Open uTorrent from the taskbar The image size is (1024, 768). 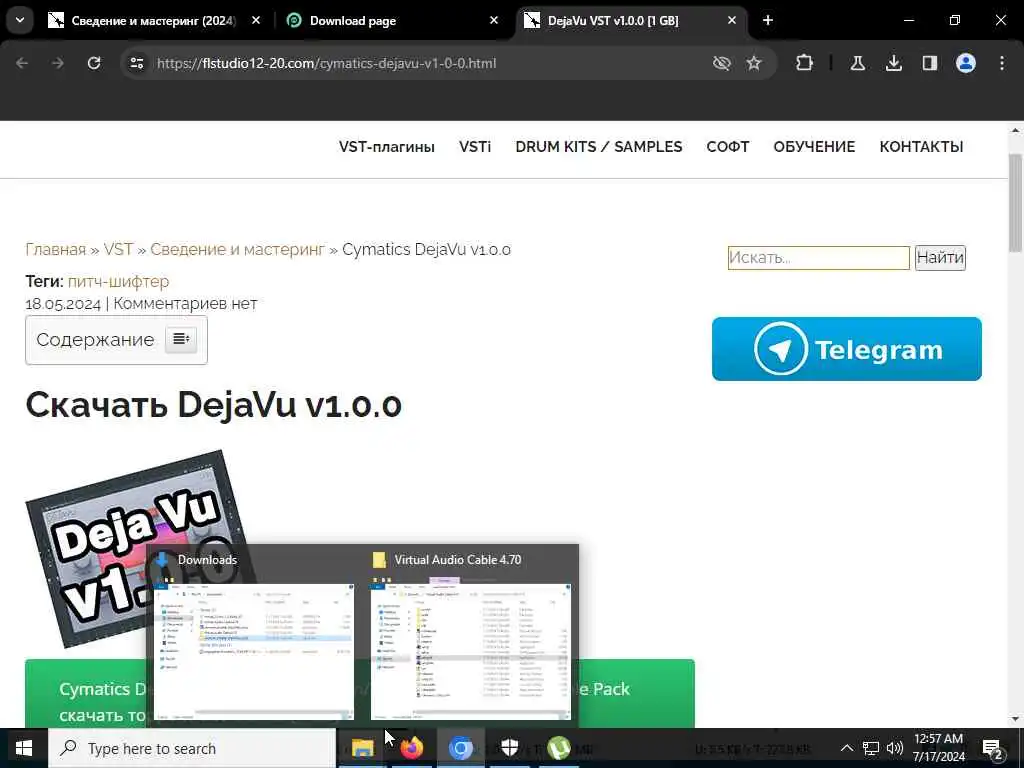click(x=558, y=748)
